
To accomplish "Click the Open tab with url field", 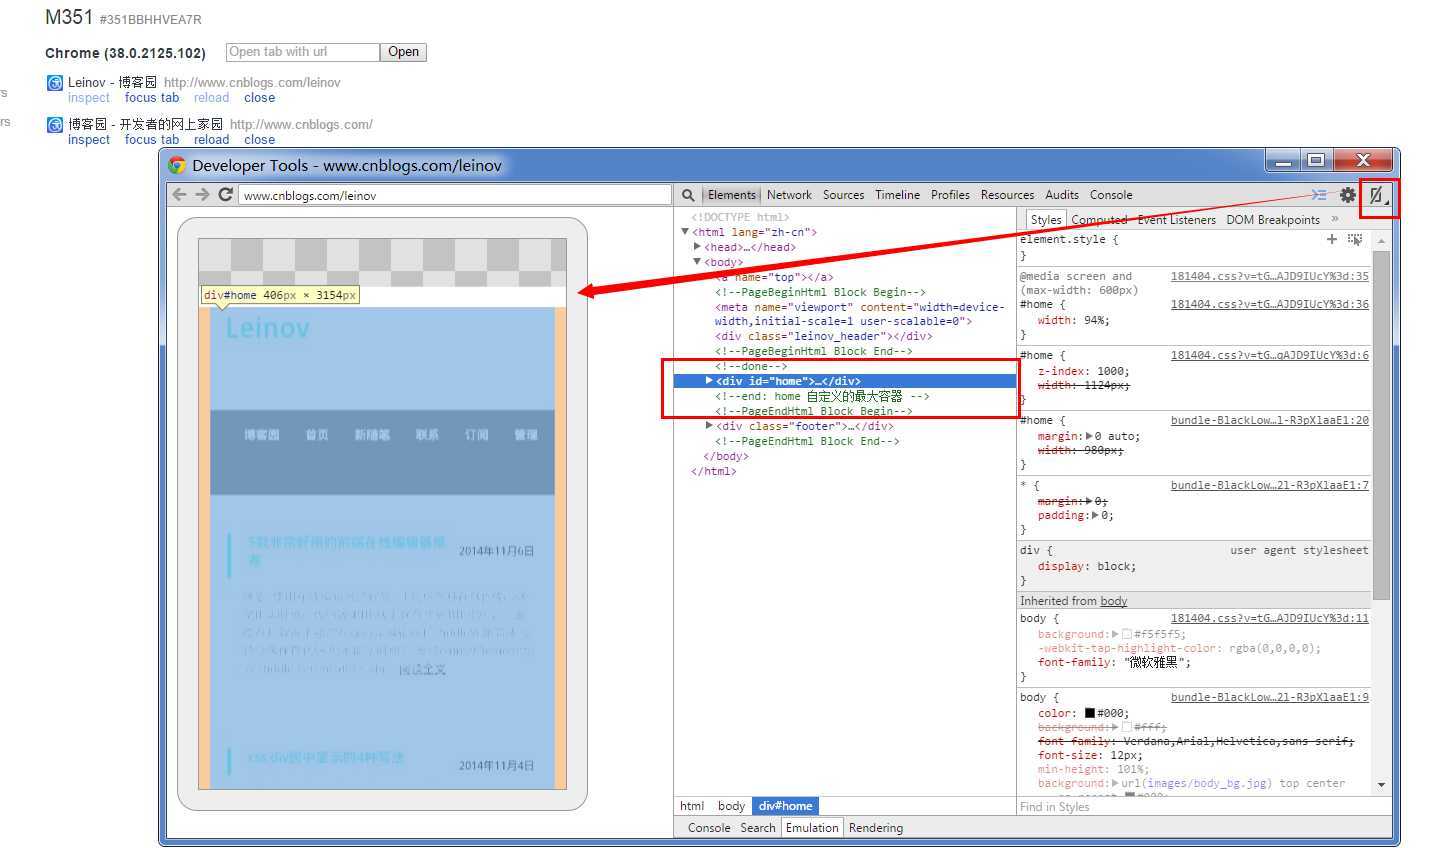I will click(x=303, y=52).
